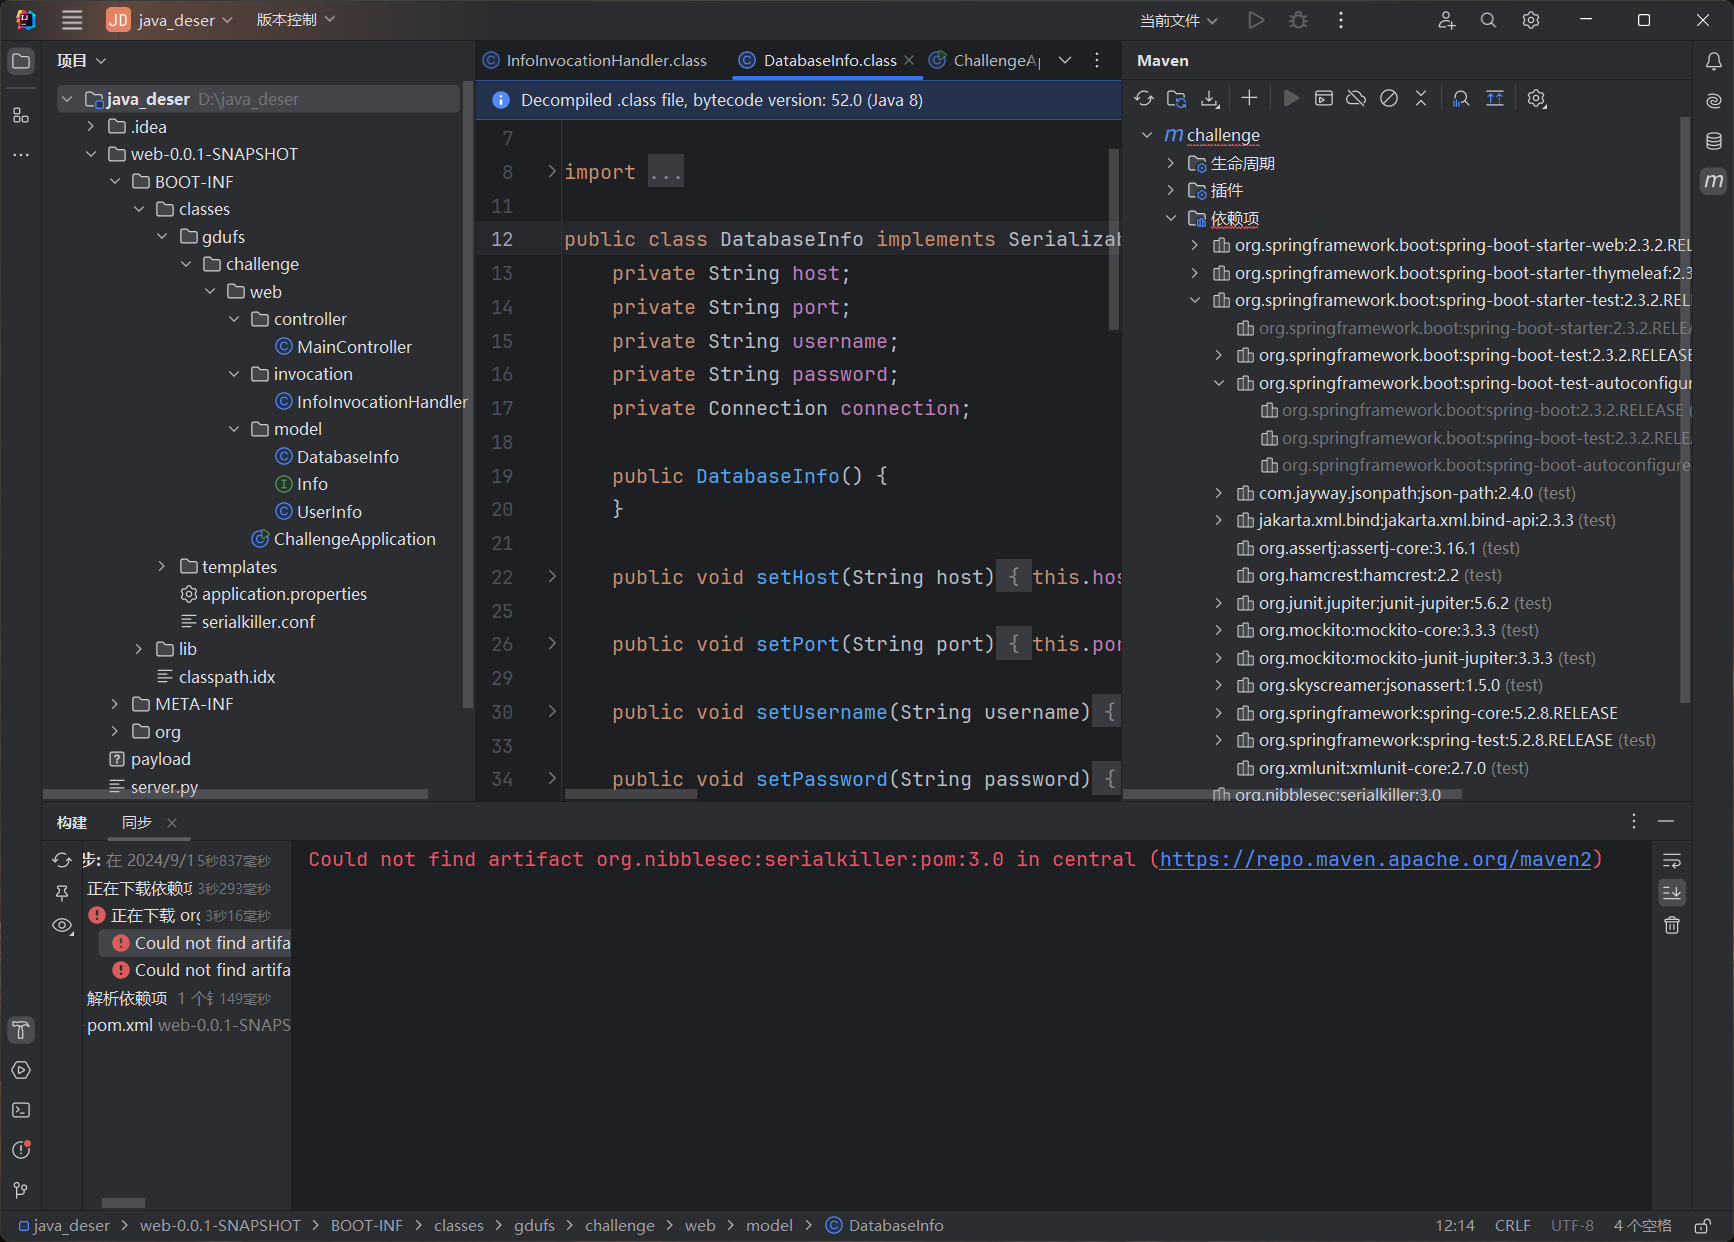1734x1242 pixels.
Task: Toggle soft-wrap in build output
Action: [1672, 861]
